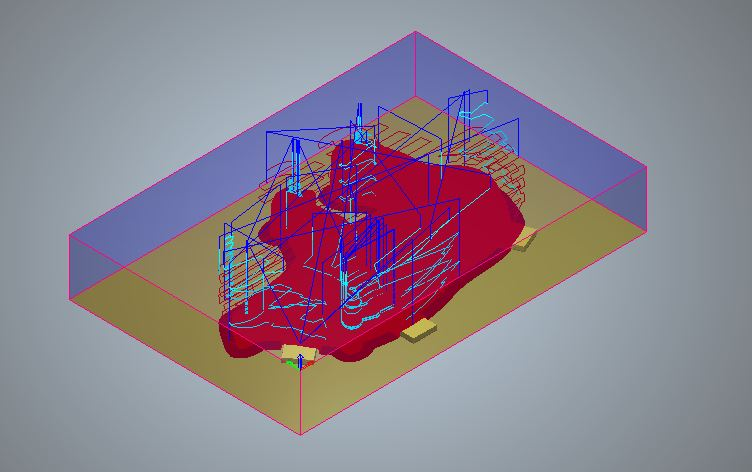Click the yellow tab on the model's right edge

524,237
